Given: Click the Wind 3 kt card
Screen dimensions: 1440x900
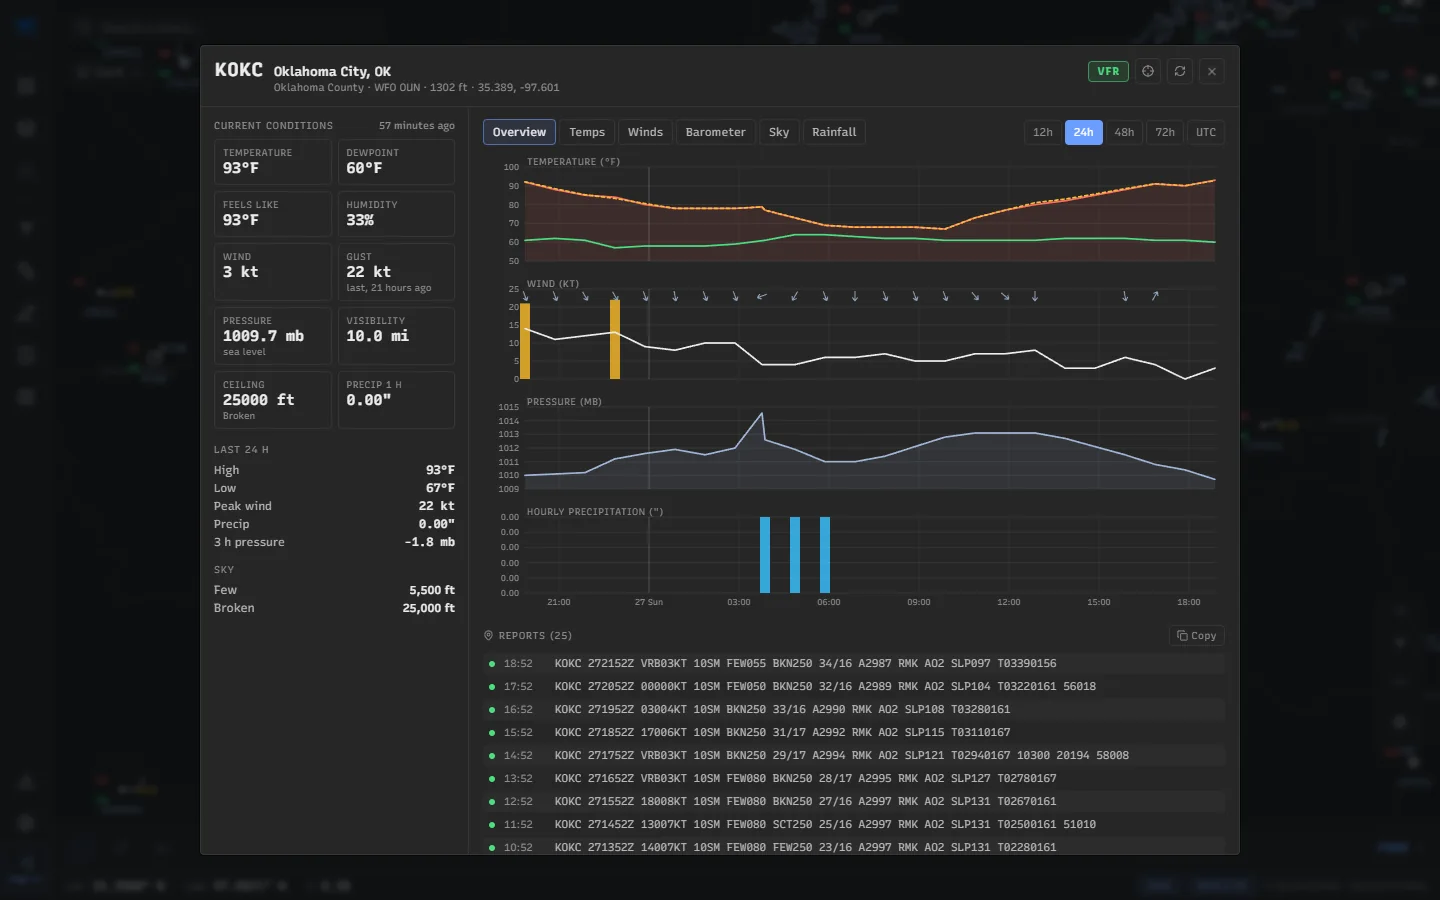Looking at the screenshot, I should (x=272, y=272).
